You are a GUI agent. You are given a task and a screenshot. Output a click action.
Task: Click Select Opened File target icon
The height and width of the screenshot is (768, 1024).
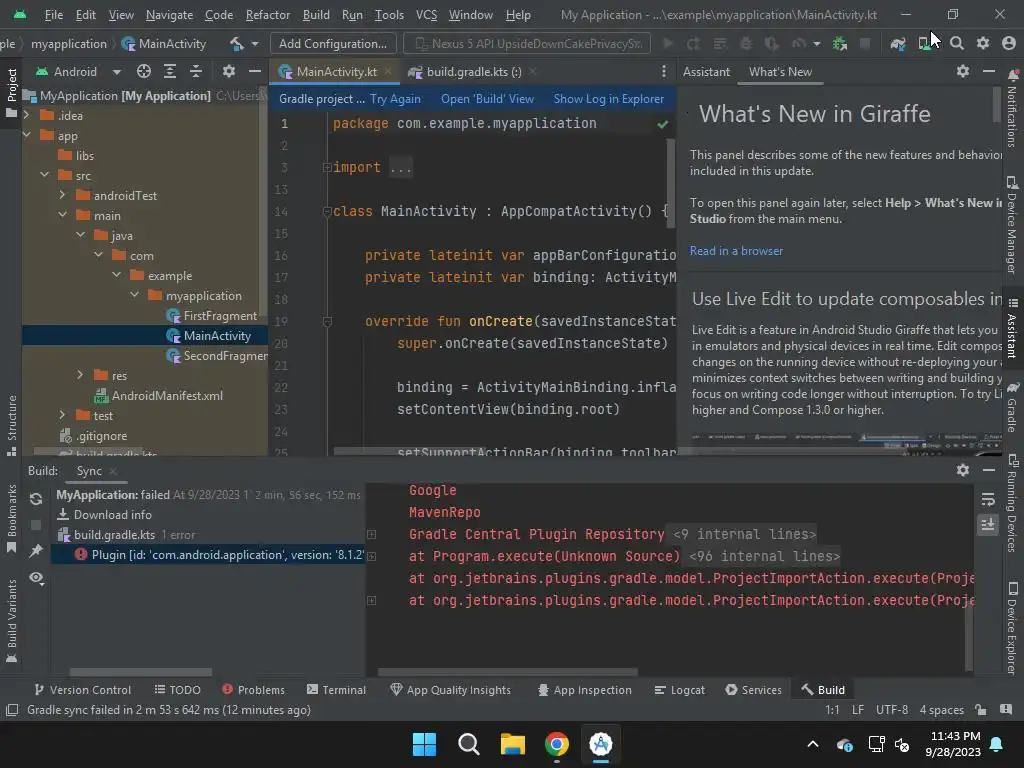tap(144, 71)
